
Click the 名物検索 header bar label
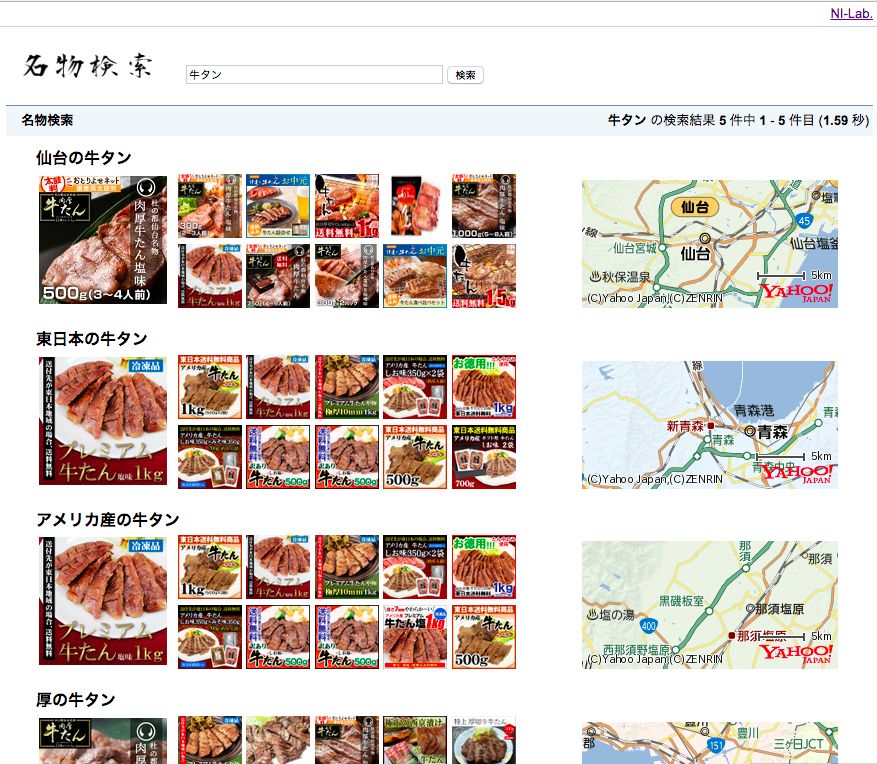pyautogui.click(x=48, y=120)
